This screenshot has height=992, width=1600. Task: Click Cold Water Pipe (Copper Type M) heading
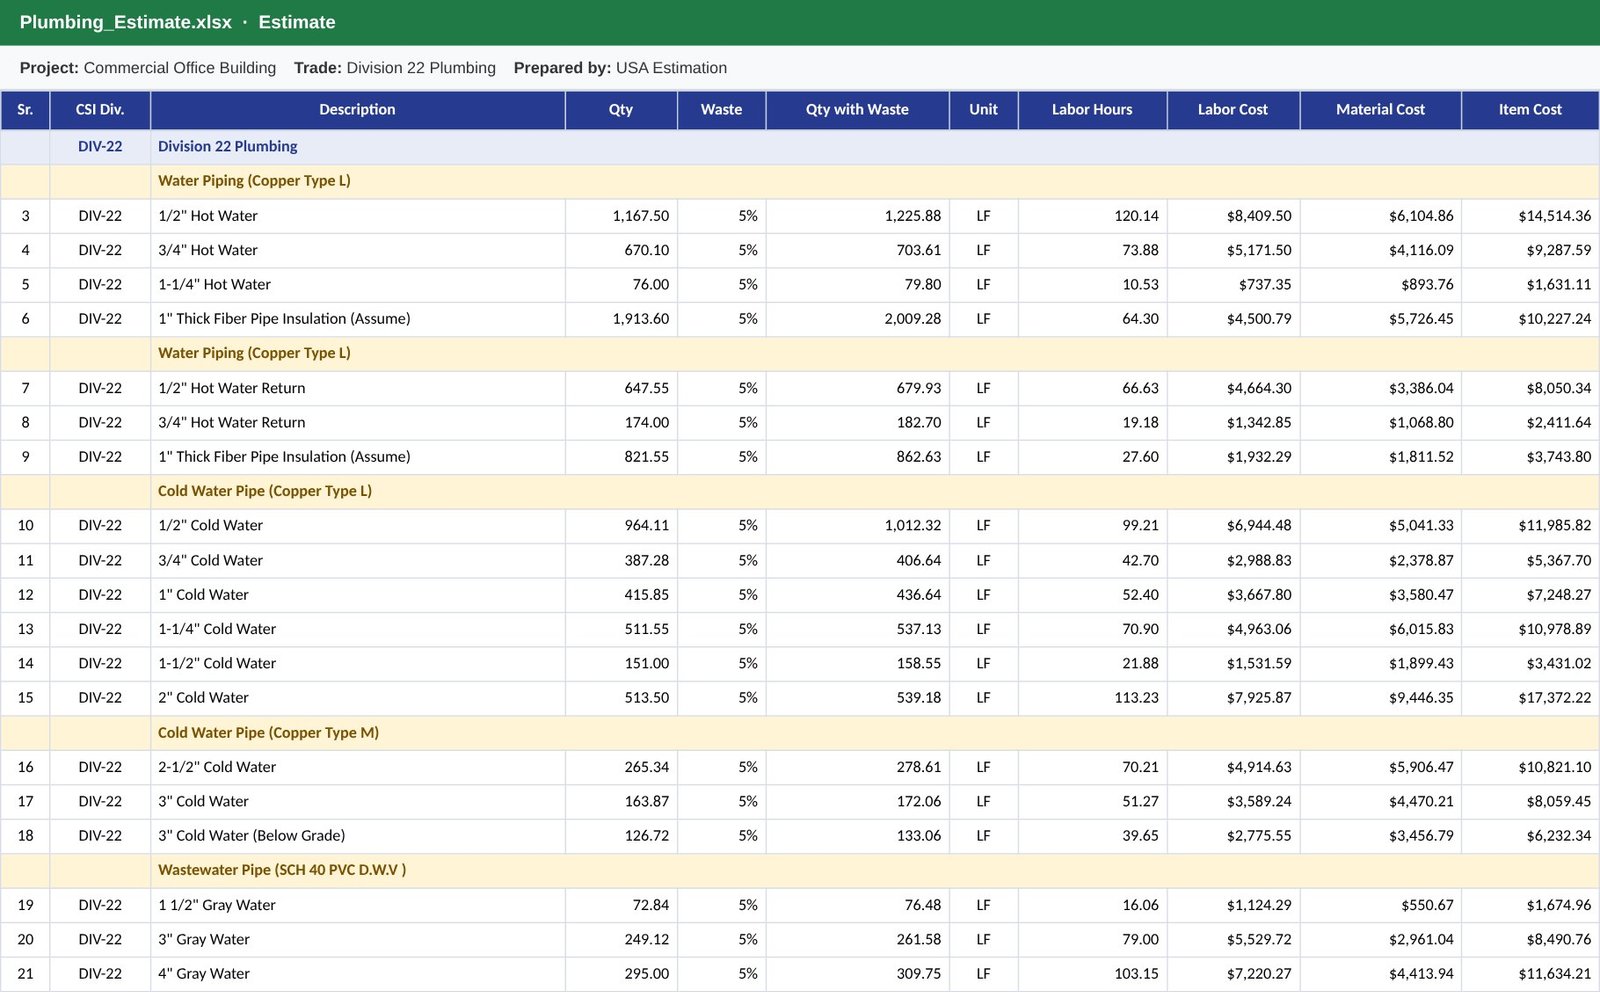click(x=800, y=733)
